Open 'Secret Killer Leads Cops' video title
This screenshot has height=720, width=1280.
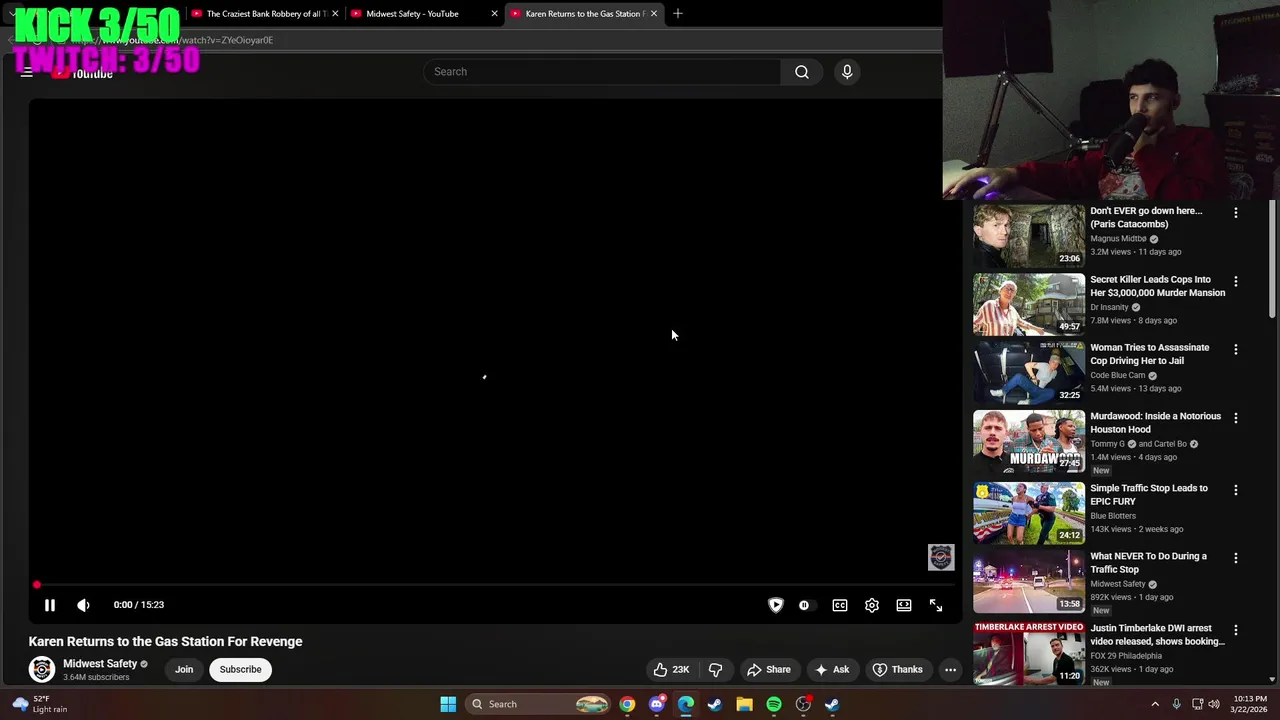tap(1157, 286)
